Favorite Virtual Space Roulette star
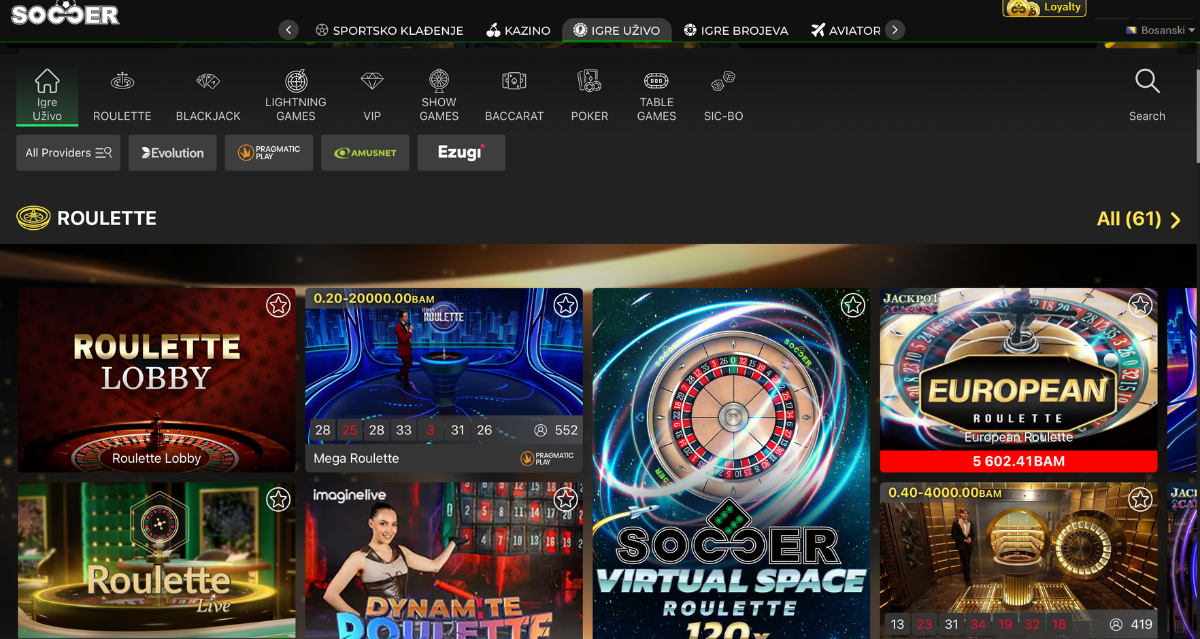This screenshot has height=639, width=1200. [853, 305]
